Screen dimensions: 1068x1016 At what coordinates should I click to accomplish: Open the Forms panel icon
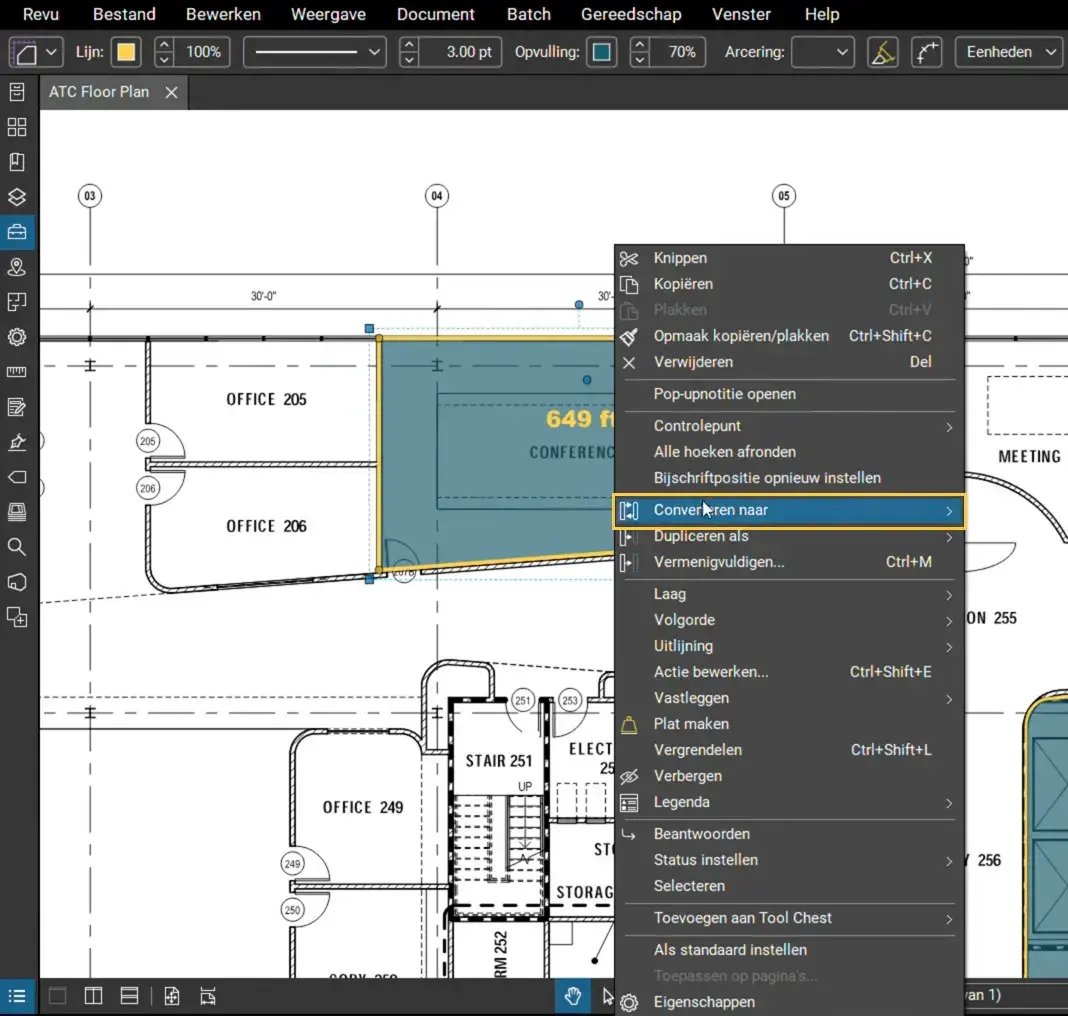click(17, 407)
